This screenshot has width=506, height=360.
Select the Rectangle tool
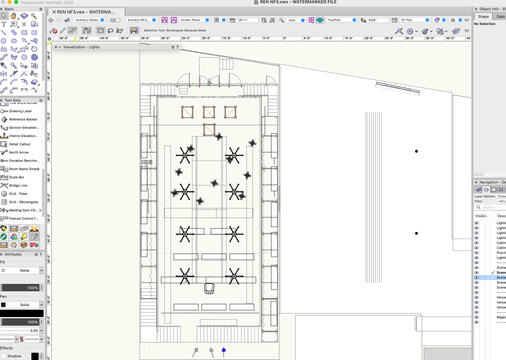pyautogui.click(x=24, y=33)
